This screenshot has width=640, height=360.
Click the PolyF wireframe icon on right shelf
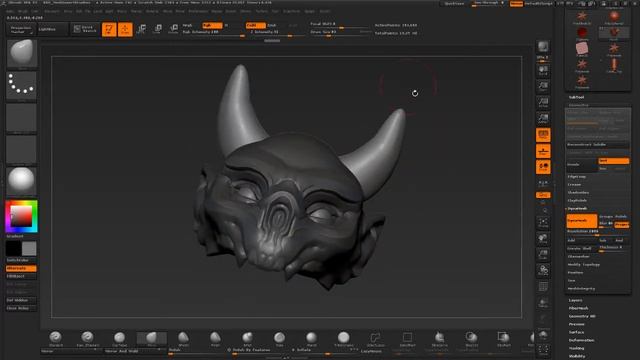[x=543, y=287]
